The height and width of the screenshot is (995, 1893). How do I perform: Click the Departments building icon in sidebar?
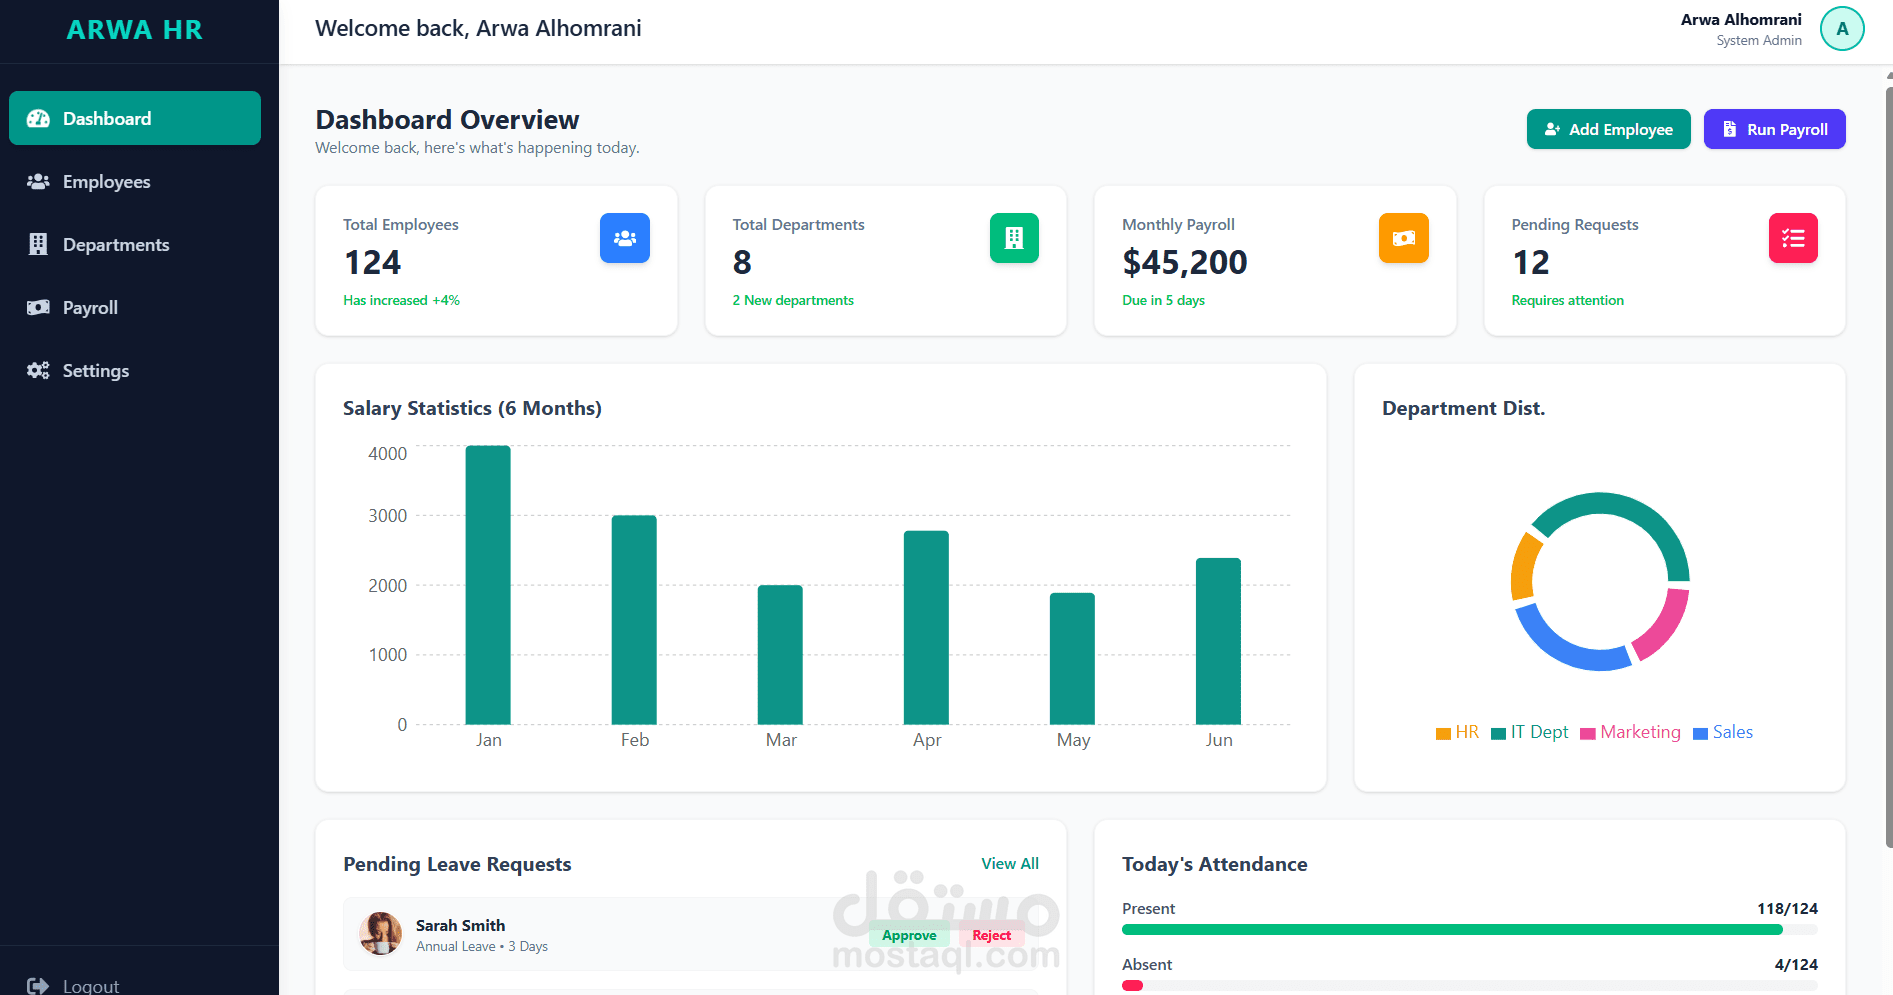click(38, 244)
